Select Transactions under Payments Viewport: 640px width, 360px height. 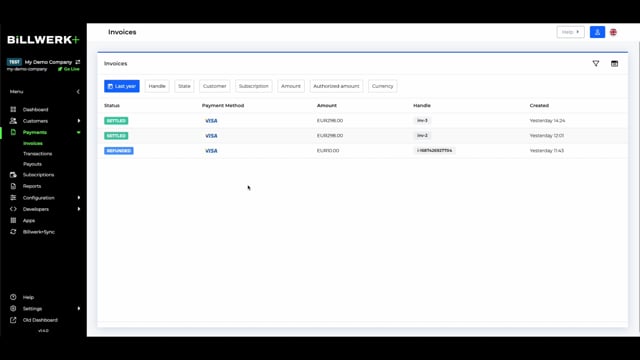[38, 154]
